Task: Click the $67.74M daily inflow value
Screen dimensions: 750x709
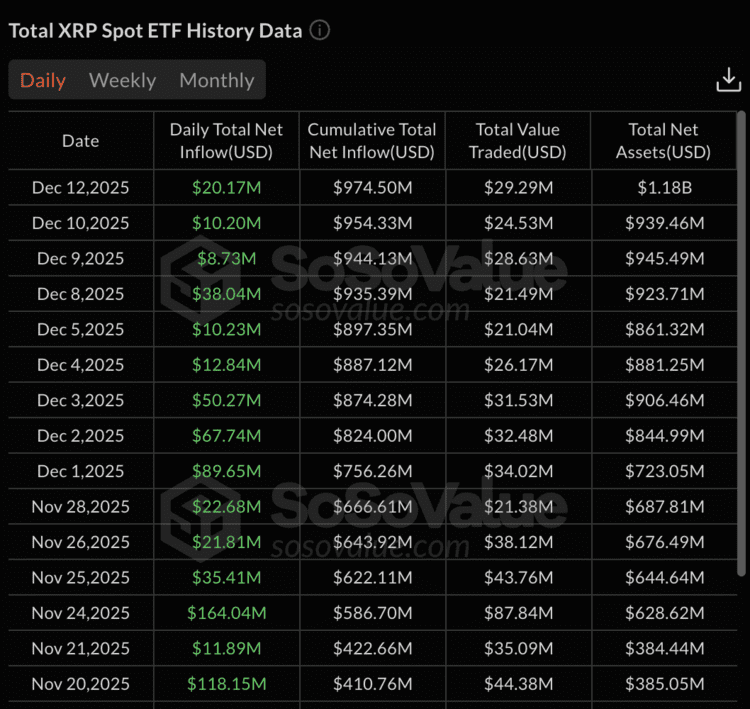Action: [226, 435]
